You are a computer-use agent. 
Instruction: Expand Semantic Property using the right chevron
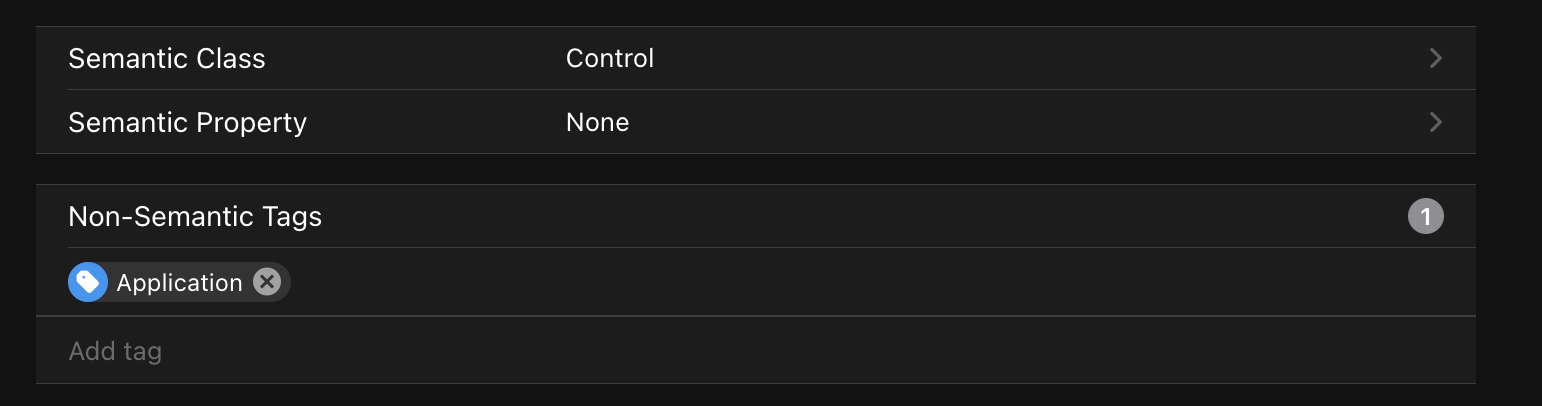pos(1436,122)
